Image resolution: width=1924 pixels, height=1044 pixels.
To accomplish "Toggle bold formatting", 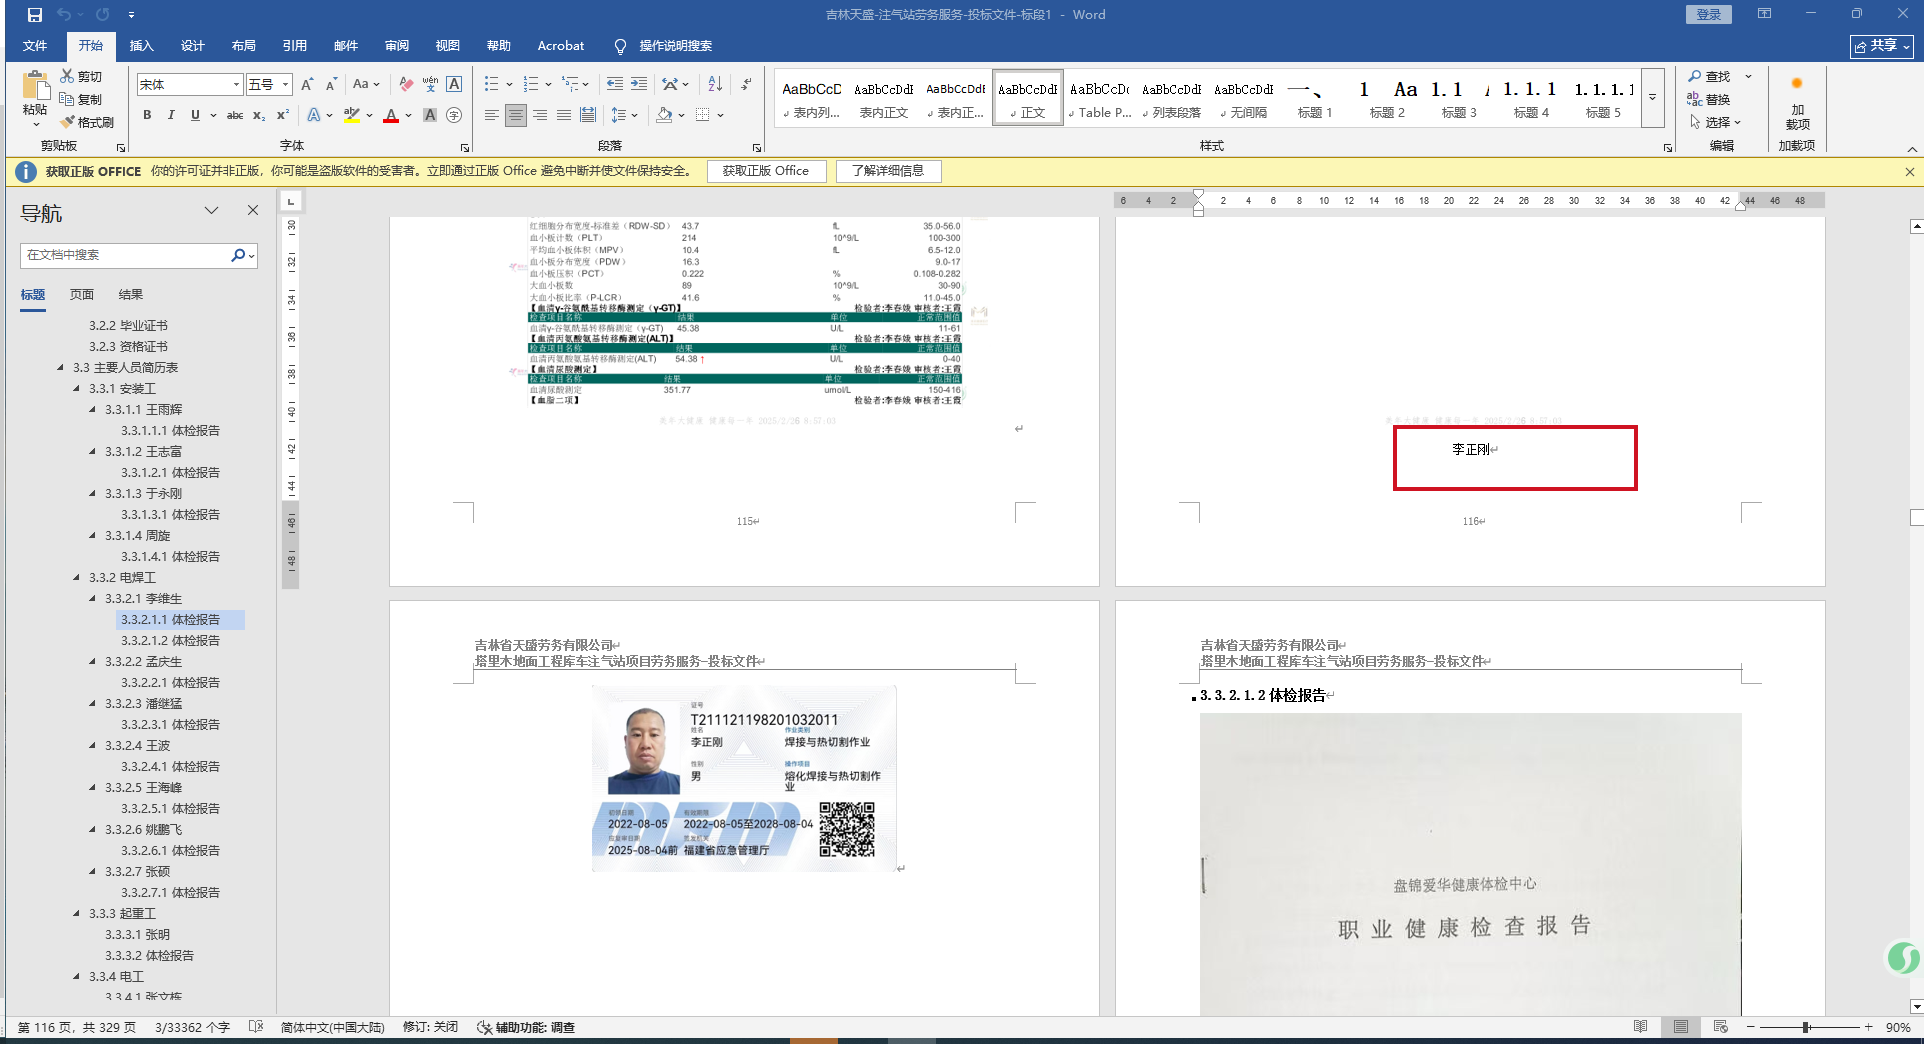I will coord(147,115).
